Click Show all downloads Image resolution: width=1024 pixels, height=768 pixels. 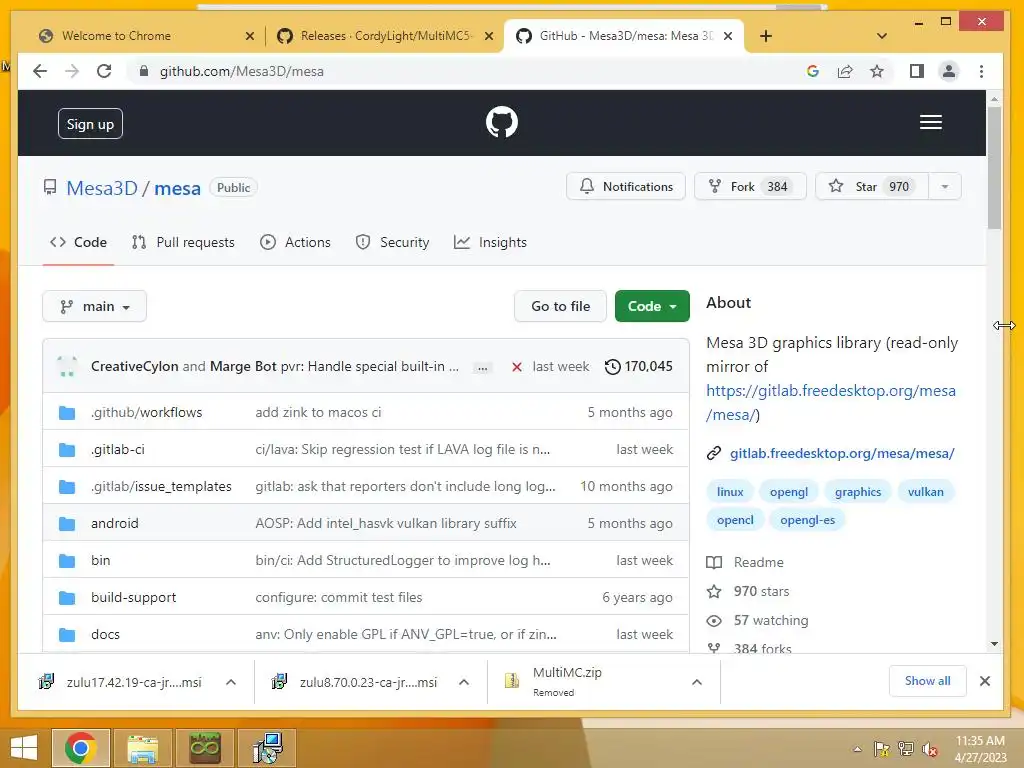[927, 681]
